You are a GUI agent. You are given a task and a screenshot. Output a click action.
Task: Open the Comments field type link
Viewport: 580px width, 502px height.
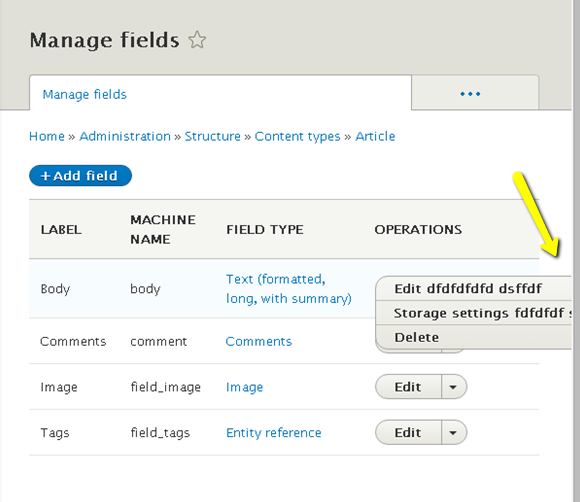[259, 341]
